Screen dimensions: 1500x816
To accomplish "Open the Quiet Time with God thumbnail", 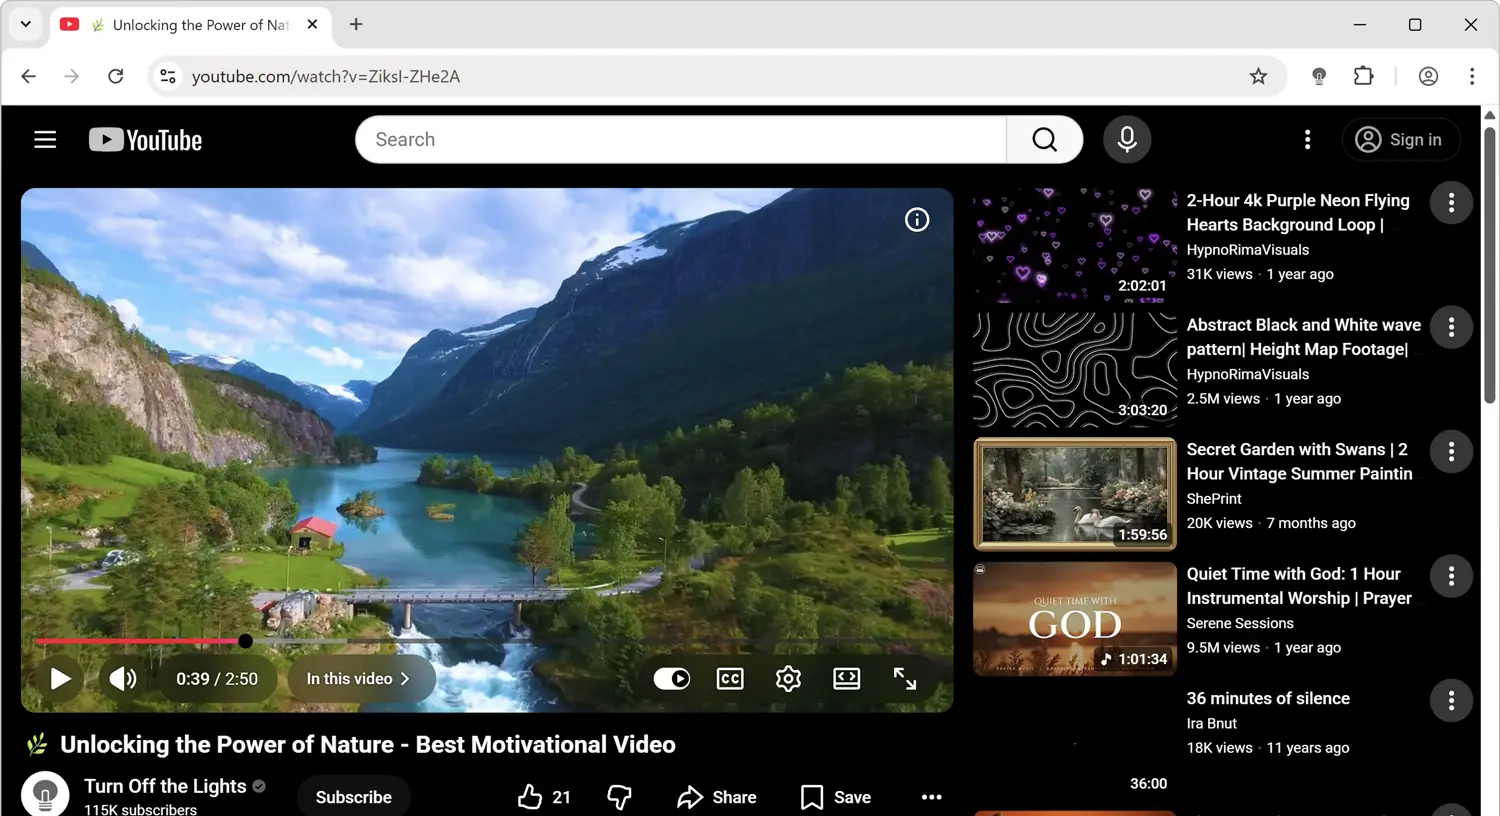I will [x=1074, y=618].
